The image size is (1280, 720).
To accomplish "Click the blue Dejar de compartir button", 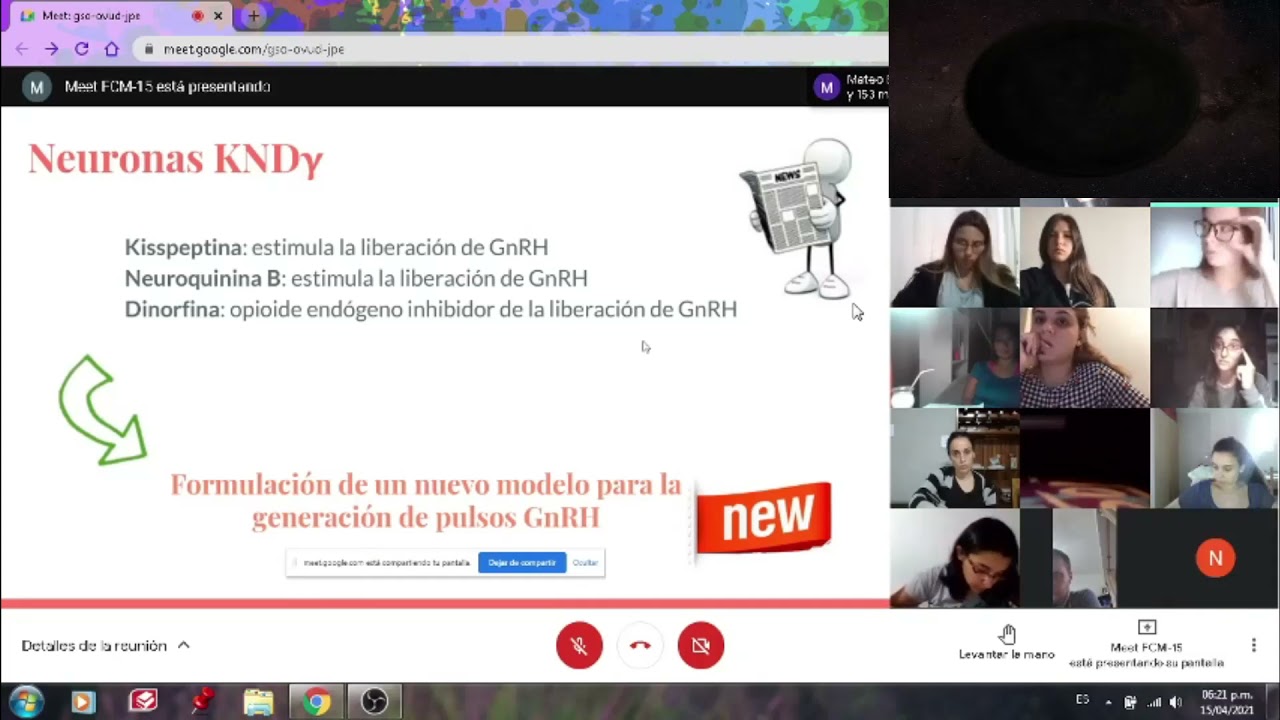I will [x=522, y=563].
